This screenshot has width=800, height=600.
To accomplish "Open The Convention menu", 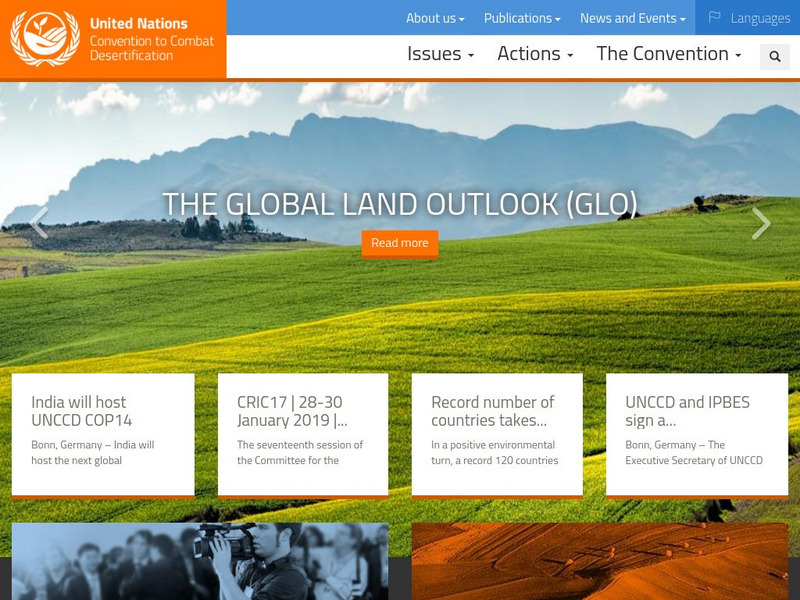I will pyautogui.click(x=669, y=54).
